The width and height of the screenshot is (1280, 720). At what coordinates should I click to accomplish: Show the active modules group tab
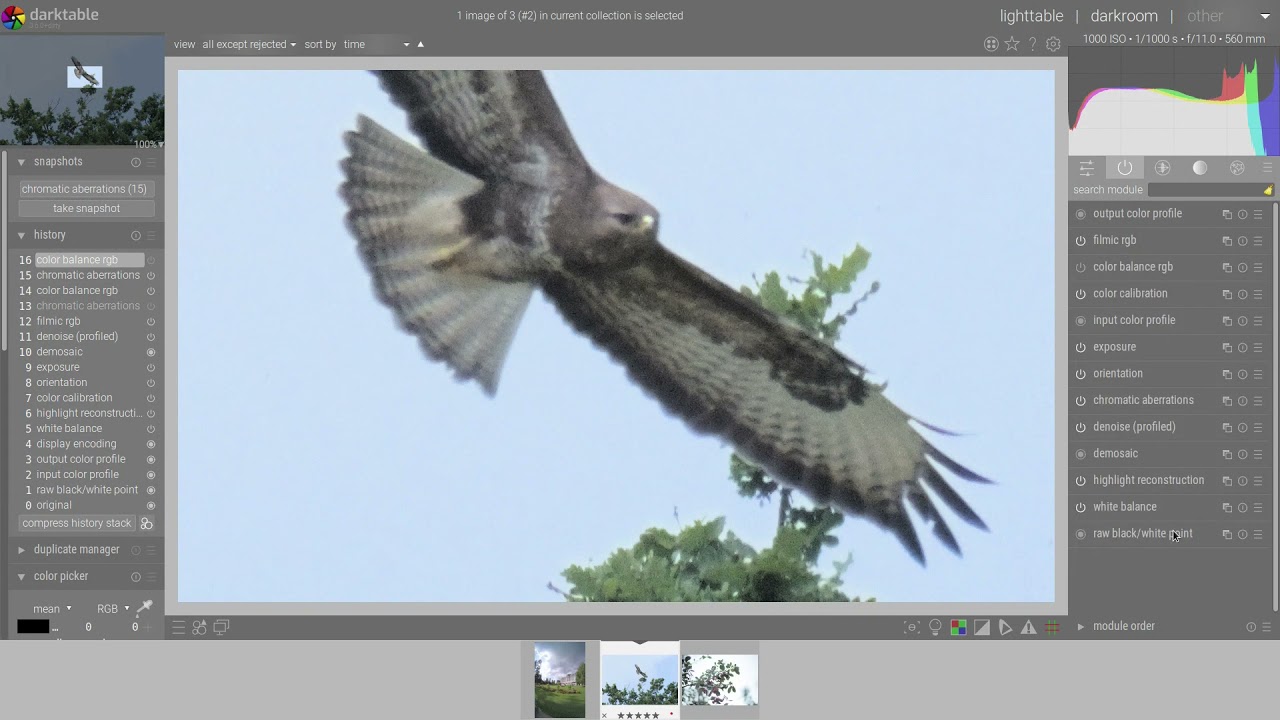coord(1125,168)
